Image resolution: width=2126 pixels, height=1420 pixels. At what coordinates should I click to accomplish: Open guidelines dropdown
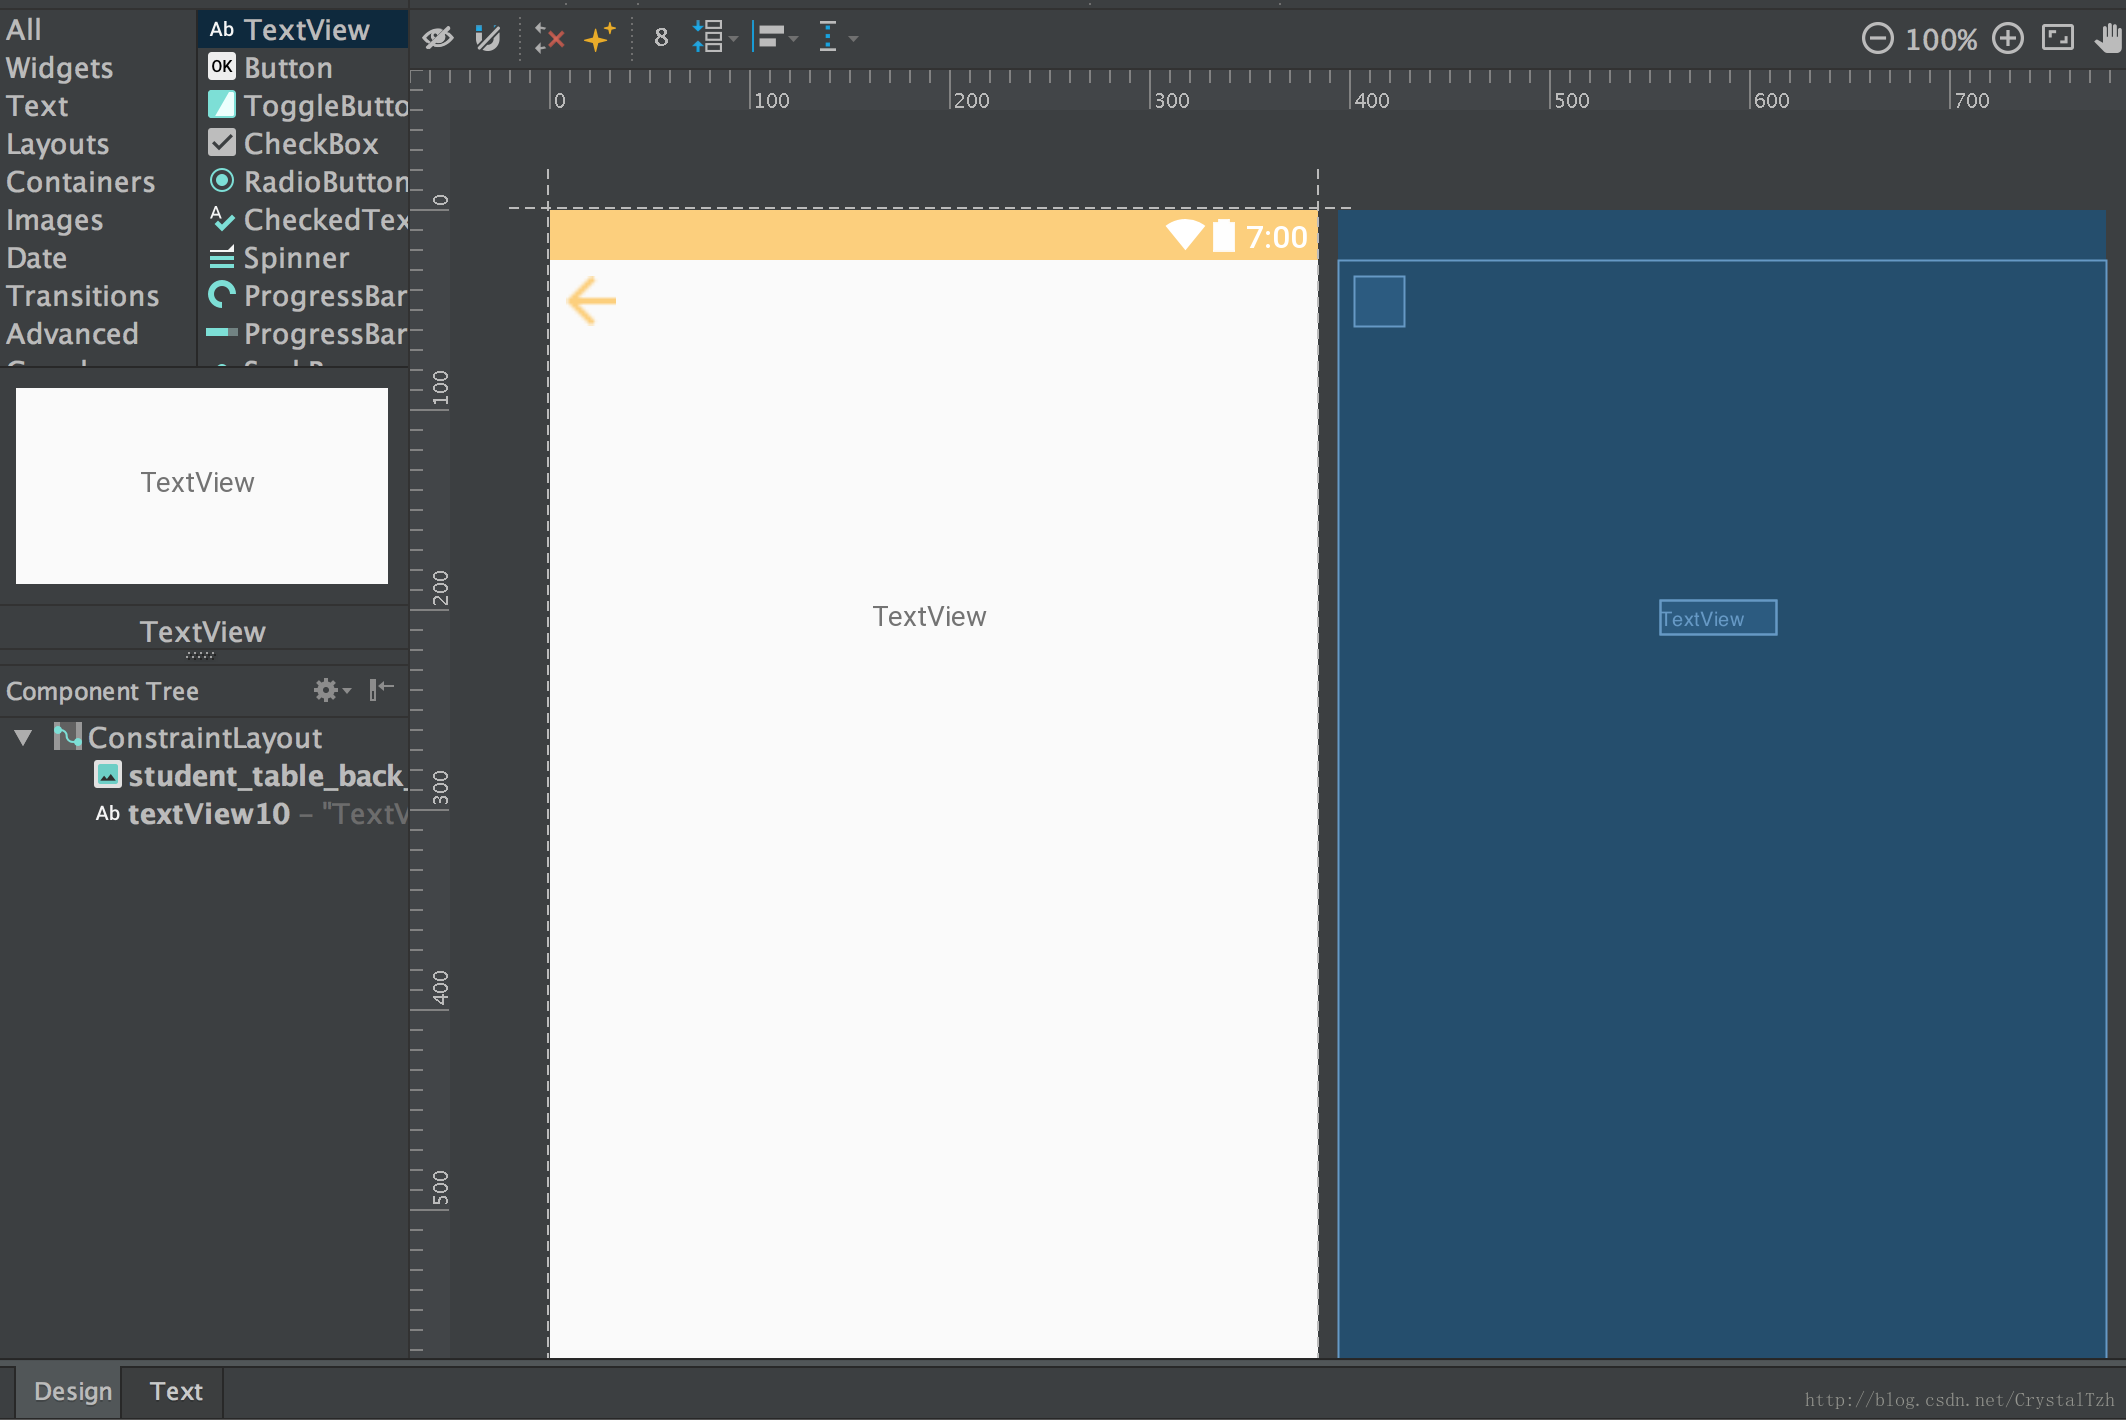(837, 38)
